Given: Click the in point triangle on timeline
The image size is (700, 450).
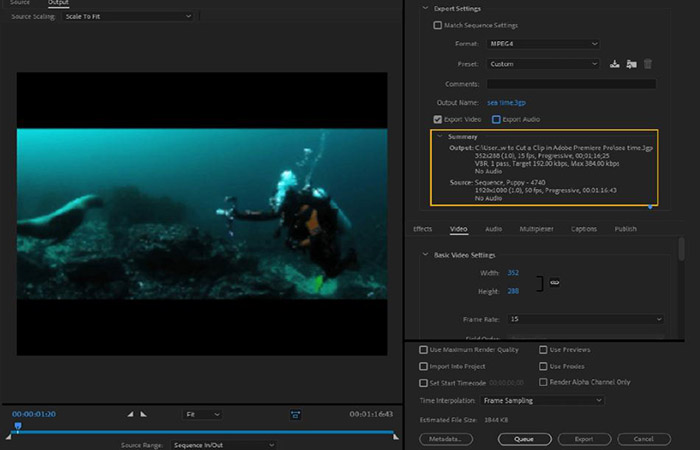Looking at the screenshot, I should click(x=8, y=436).
